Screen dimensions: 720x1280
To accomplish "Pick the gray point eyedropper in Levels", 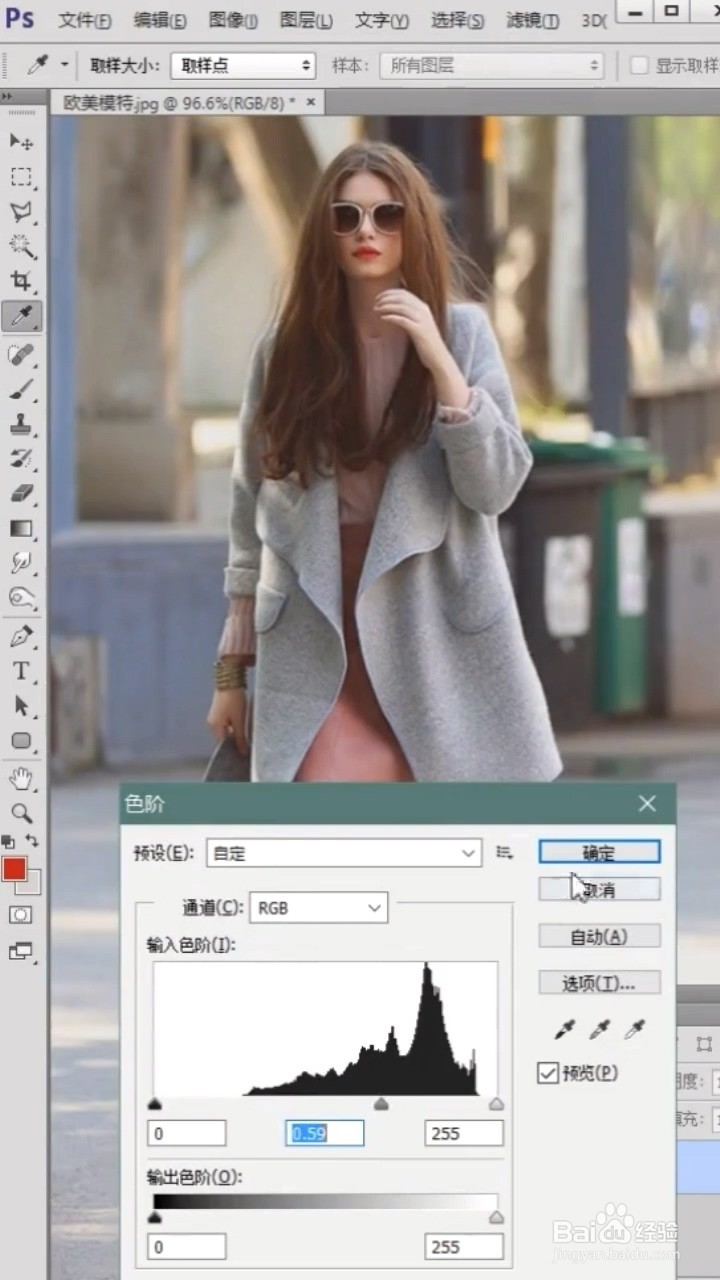I will (x=599, y=1029).
